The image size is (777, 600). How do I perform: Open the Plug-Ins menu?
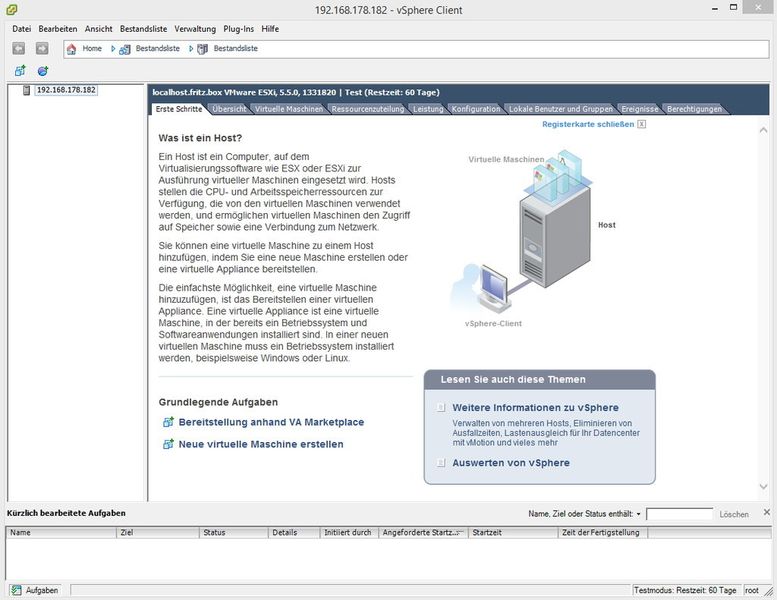coord(238,29)
